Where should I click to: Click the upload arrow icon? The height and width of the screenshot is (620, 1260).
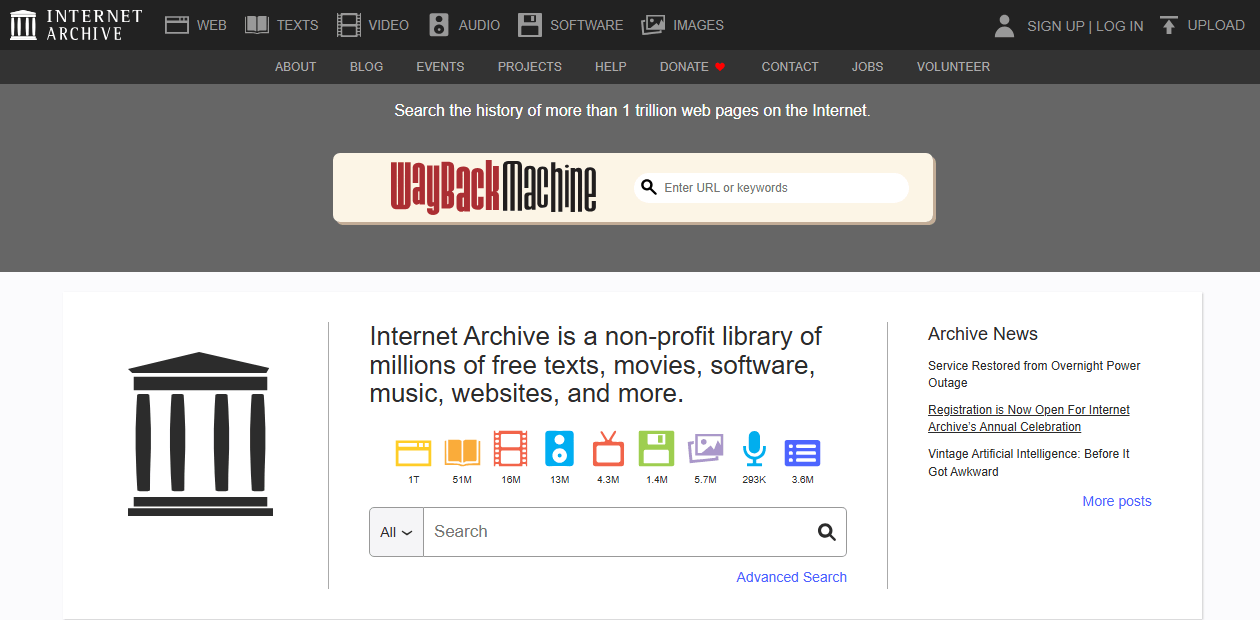pos(1168,25)
